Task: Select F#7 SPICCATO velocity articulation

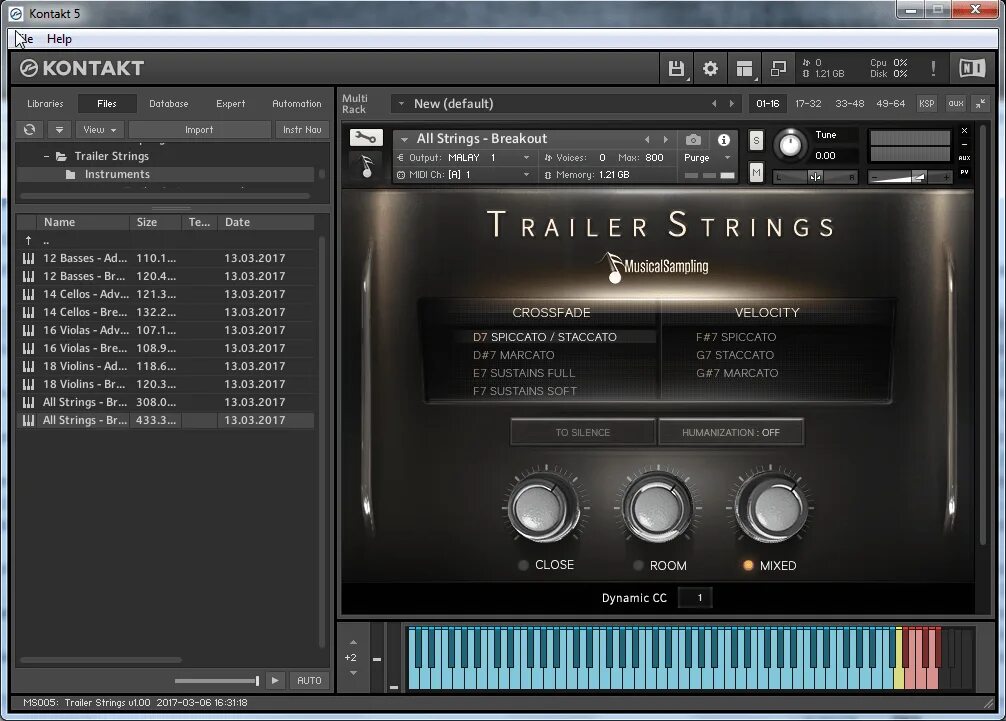Action: pyautogui.click(x=736, y=337)
